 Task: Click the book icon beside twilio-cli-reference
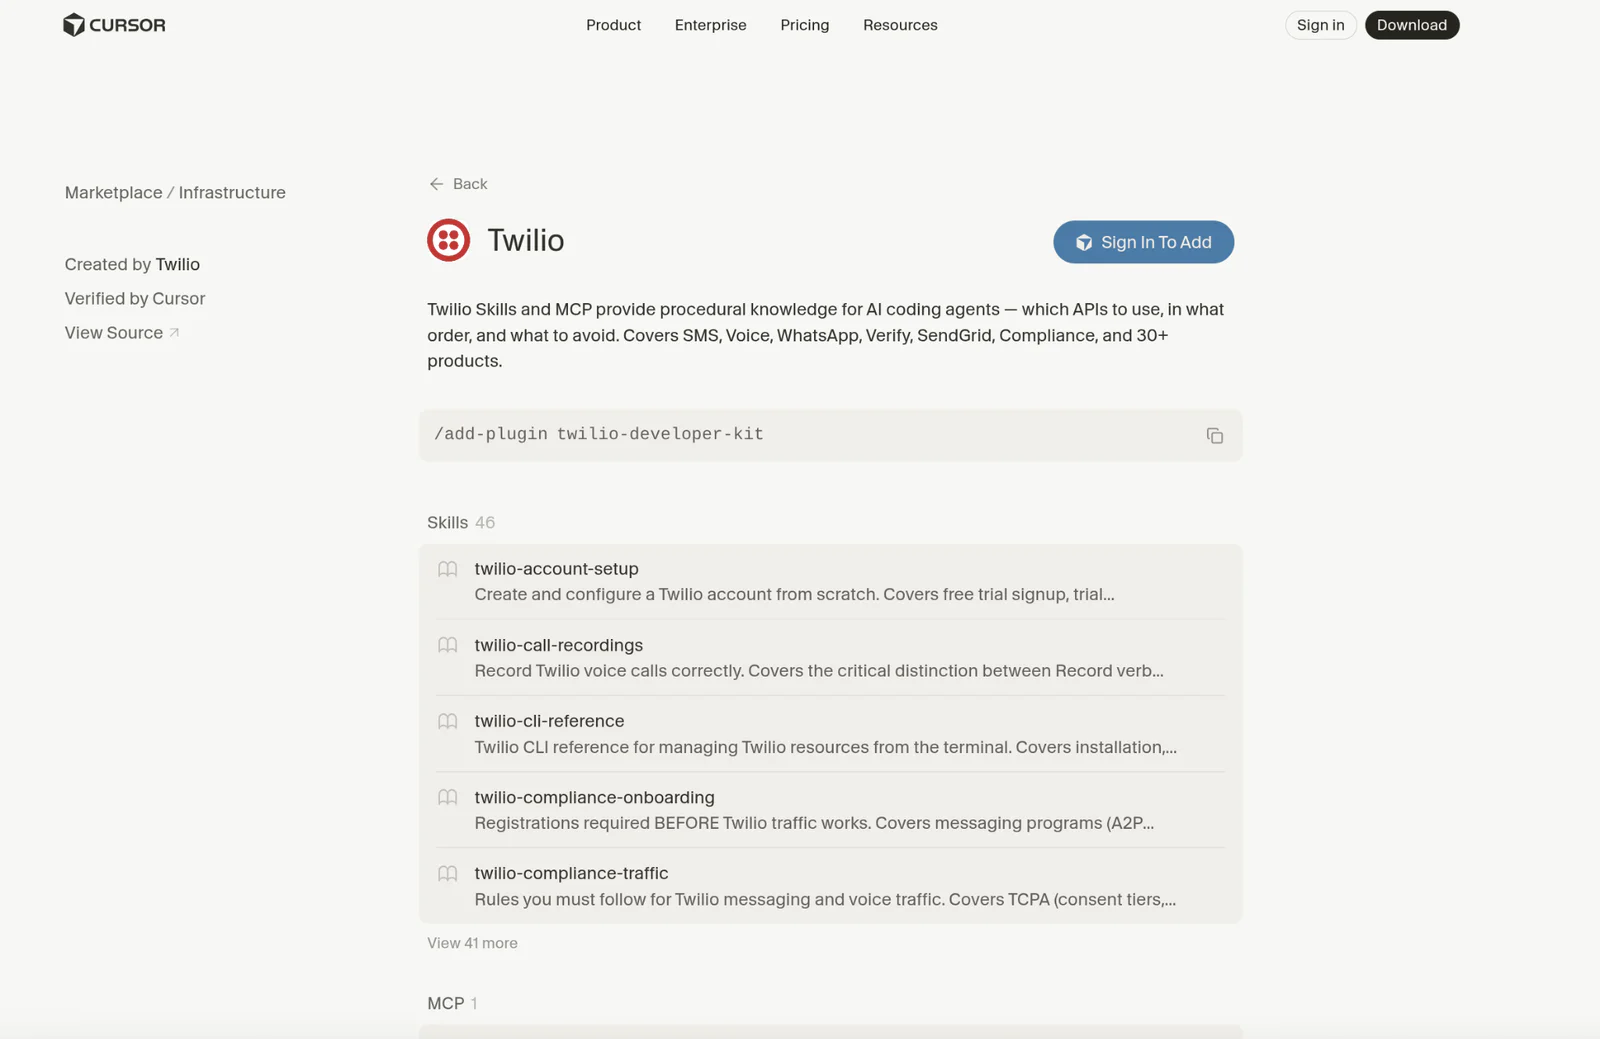pos(448,721)
